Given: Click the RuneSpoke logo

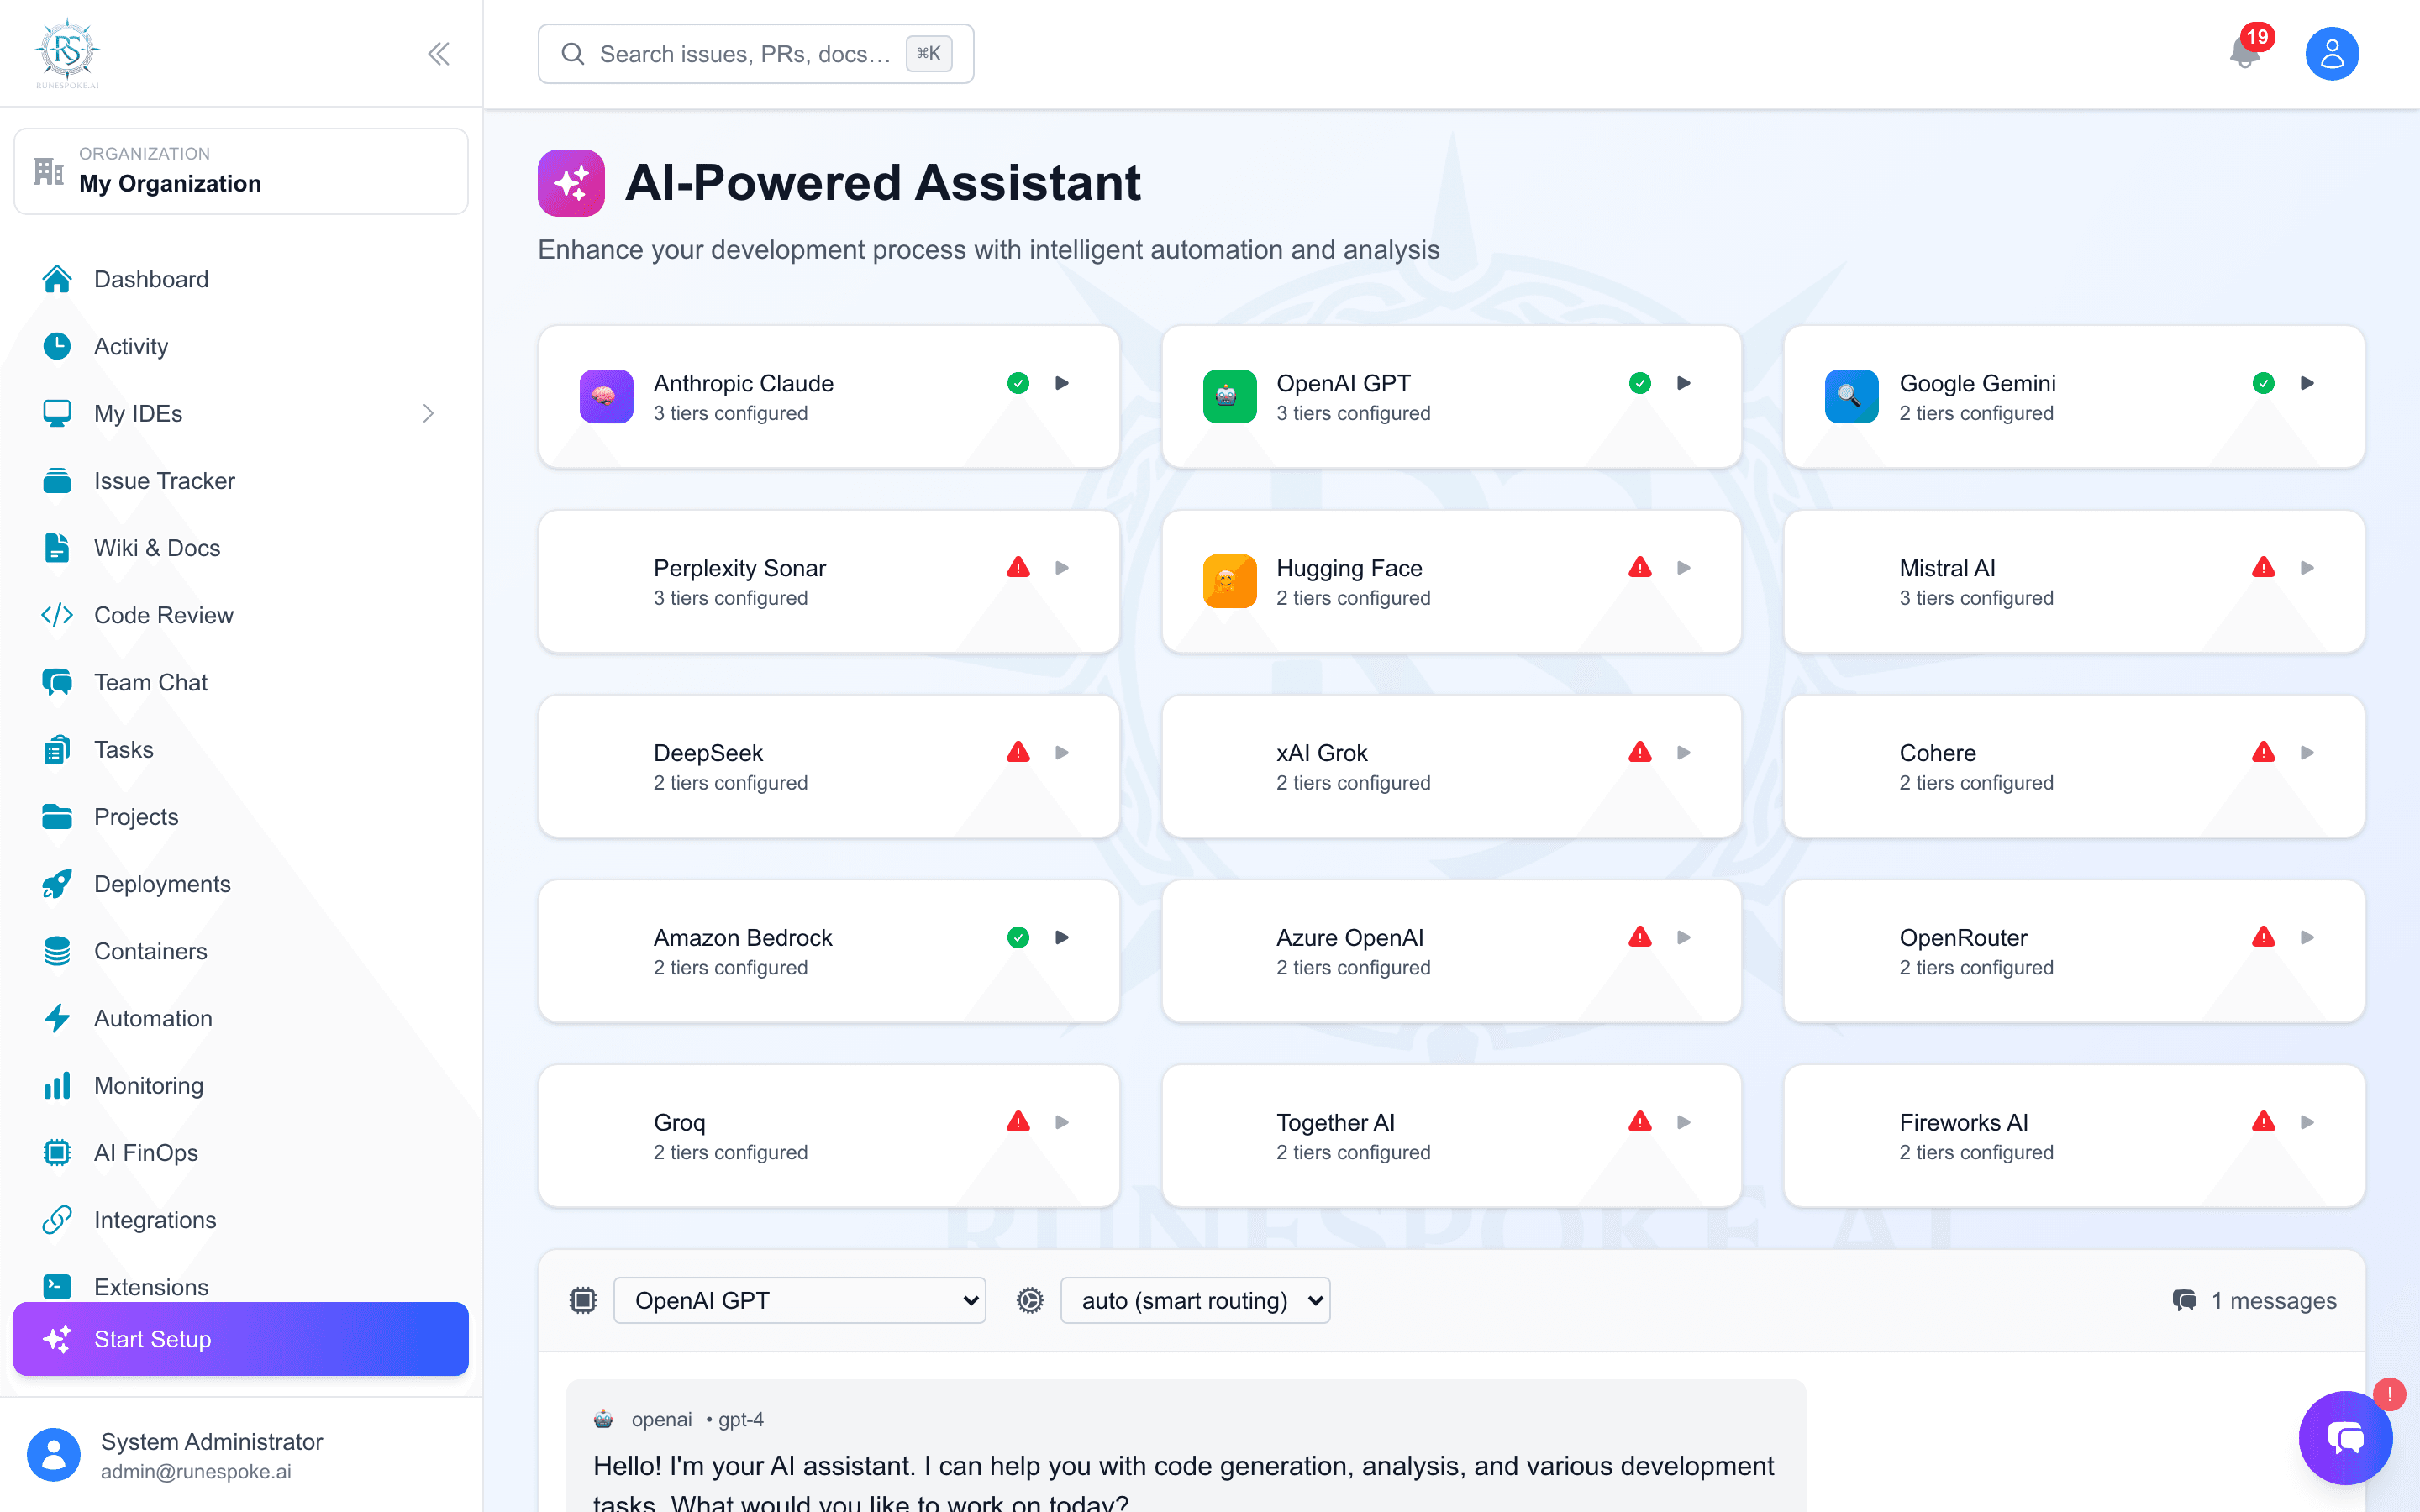Looking at the screenshot, I should 68,52.
